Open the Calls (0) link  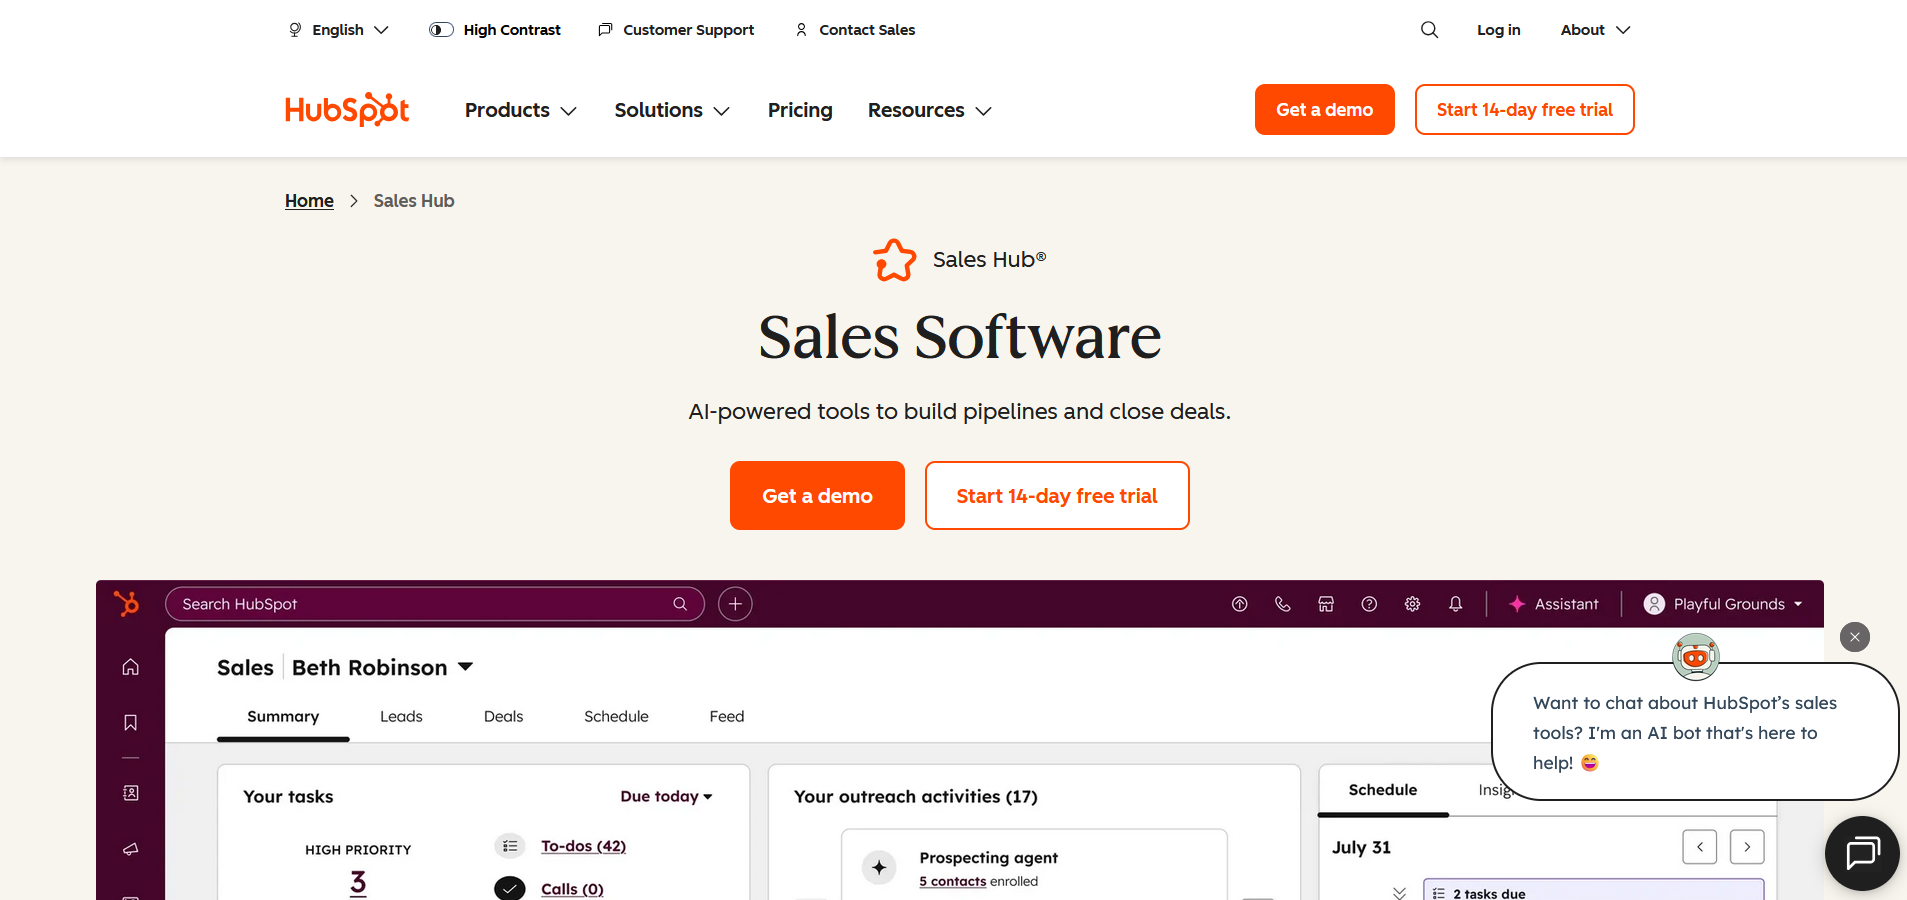pyautogui.click(x=572, y=889)
